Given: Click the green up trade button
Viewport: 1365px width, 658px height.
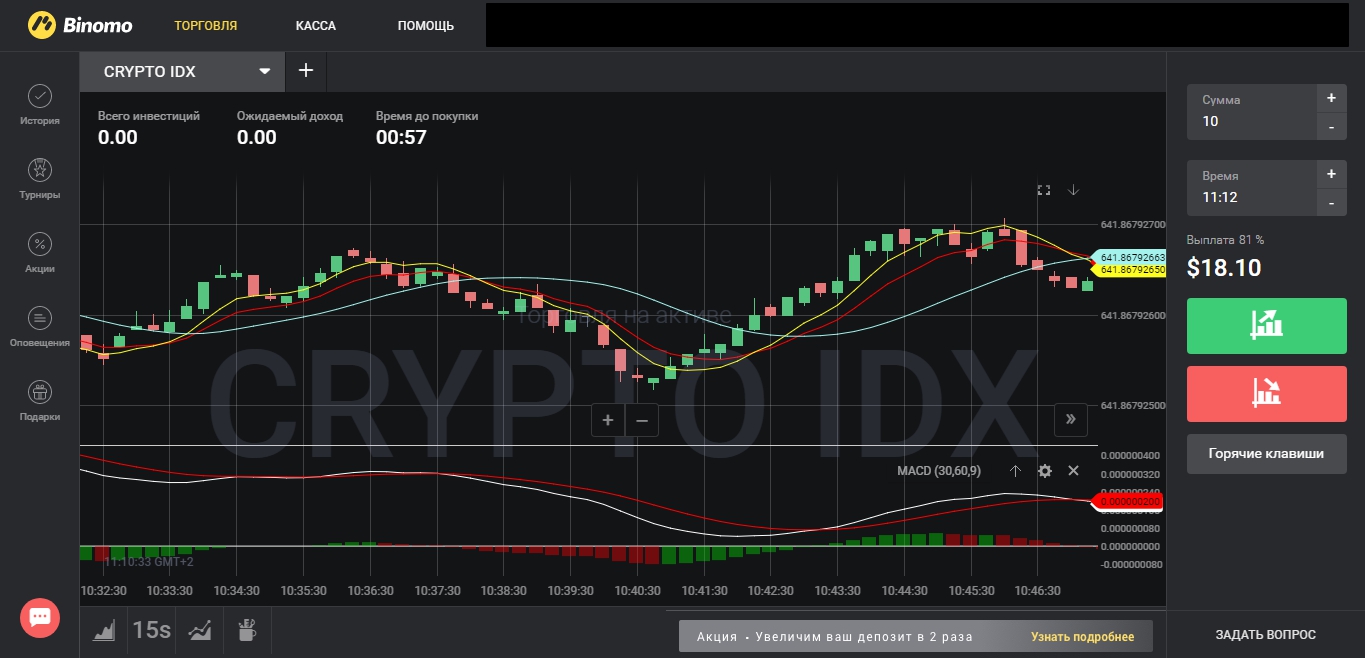Looking at the screenshot, I should tap(1267, 325).
